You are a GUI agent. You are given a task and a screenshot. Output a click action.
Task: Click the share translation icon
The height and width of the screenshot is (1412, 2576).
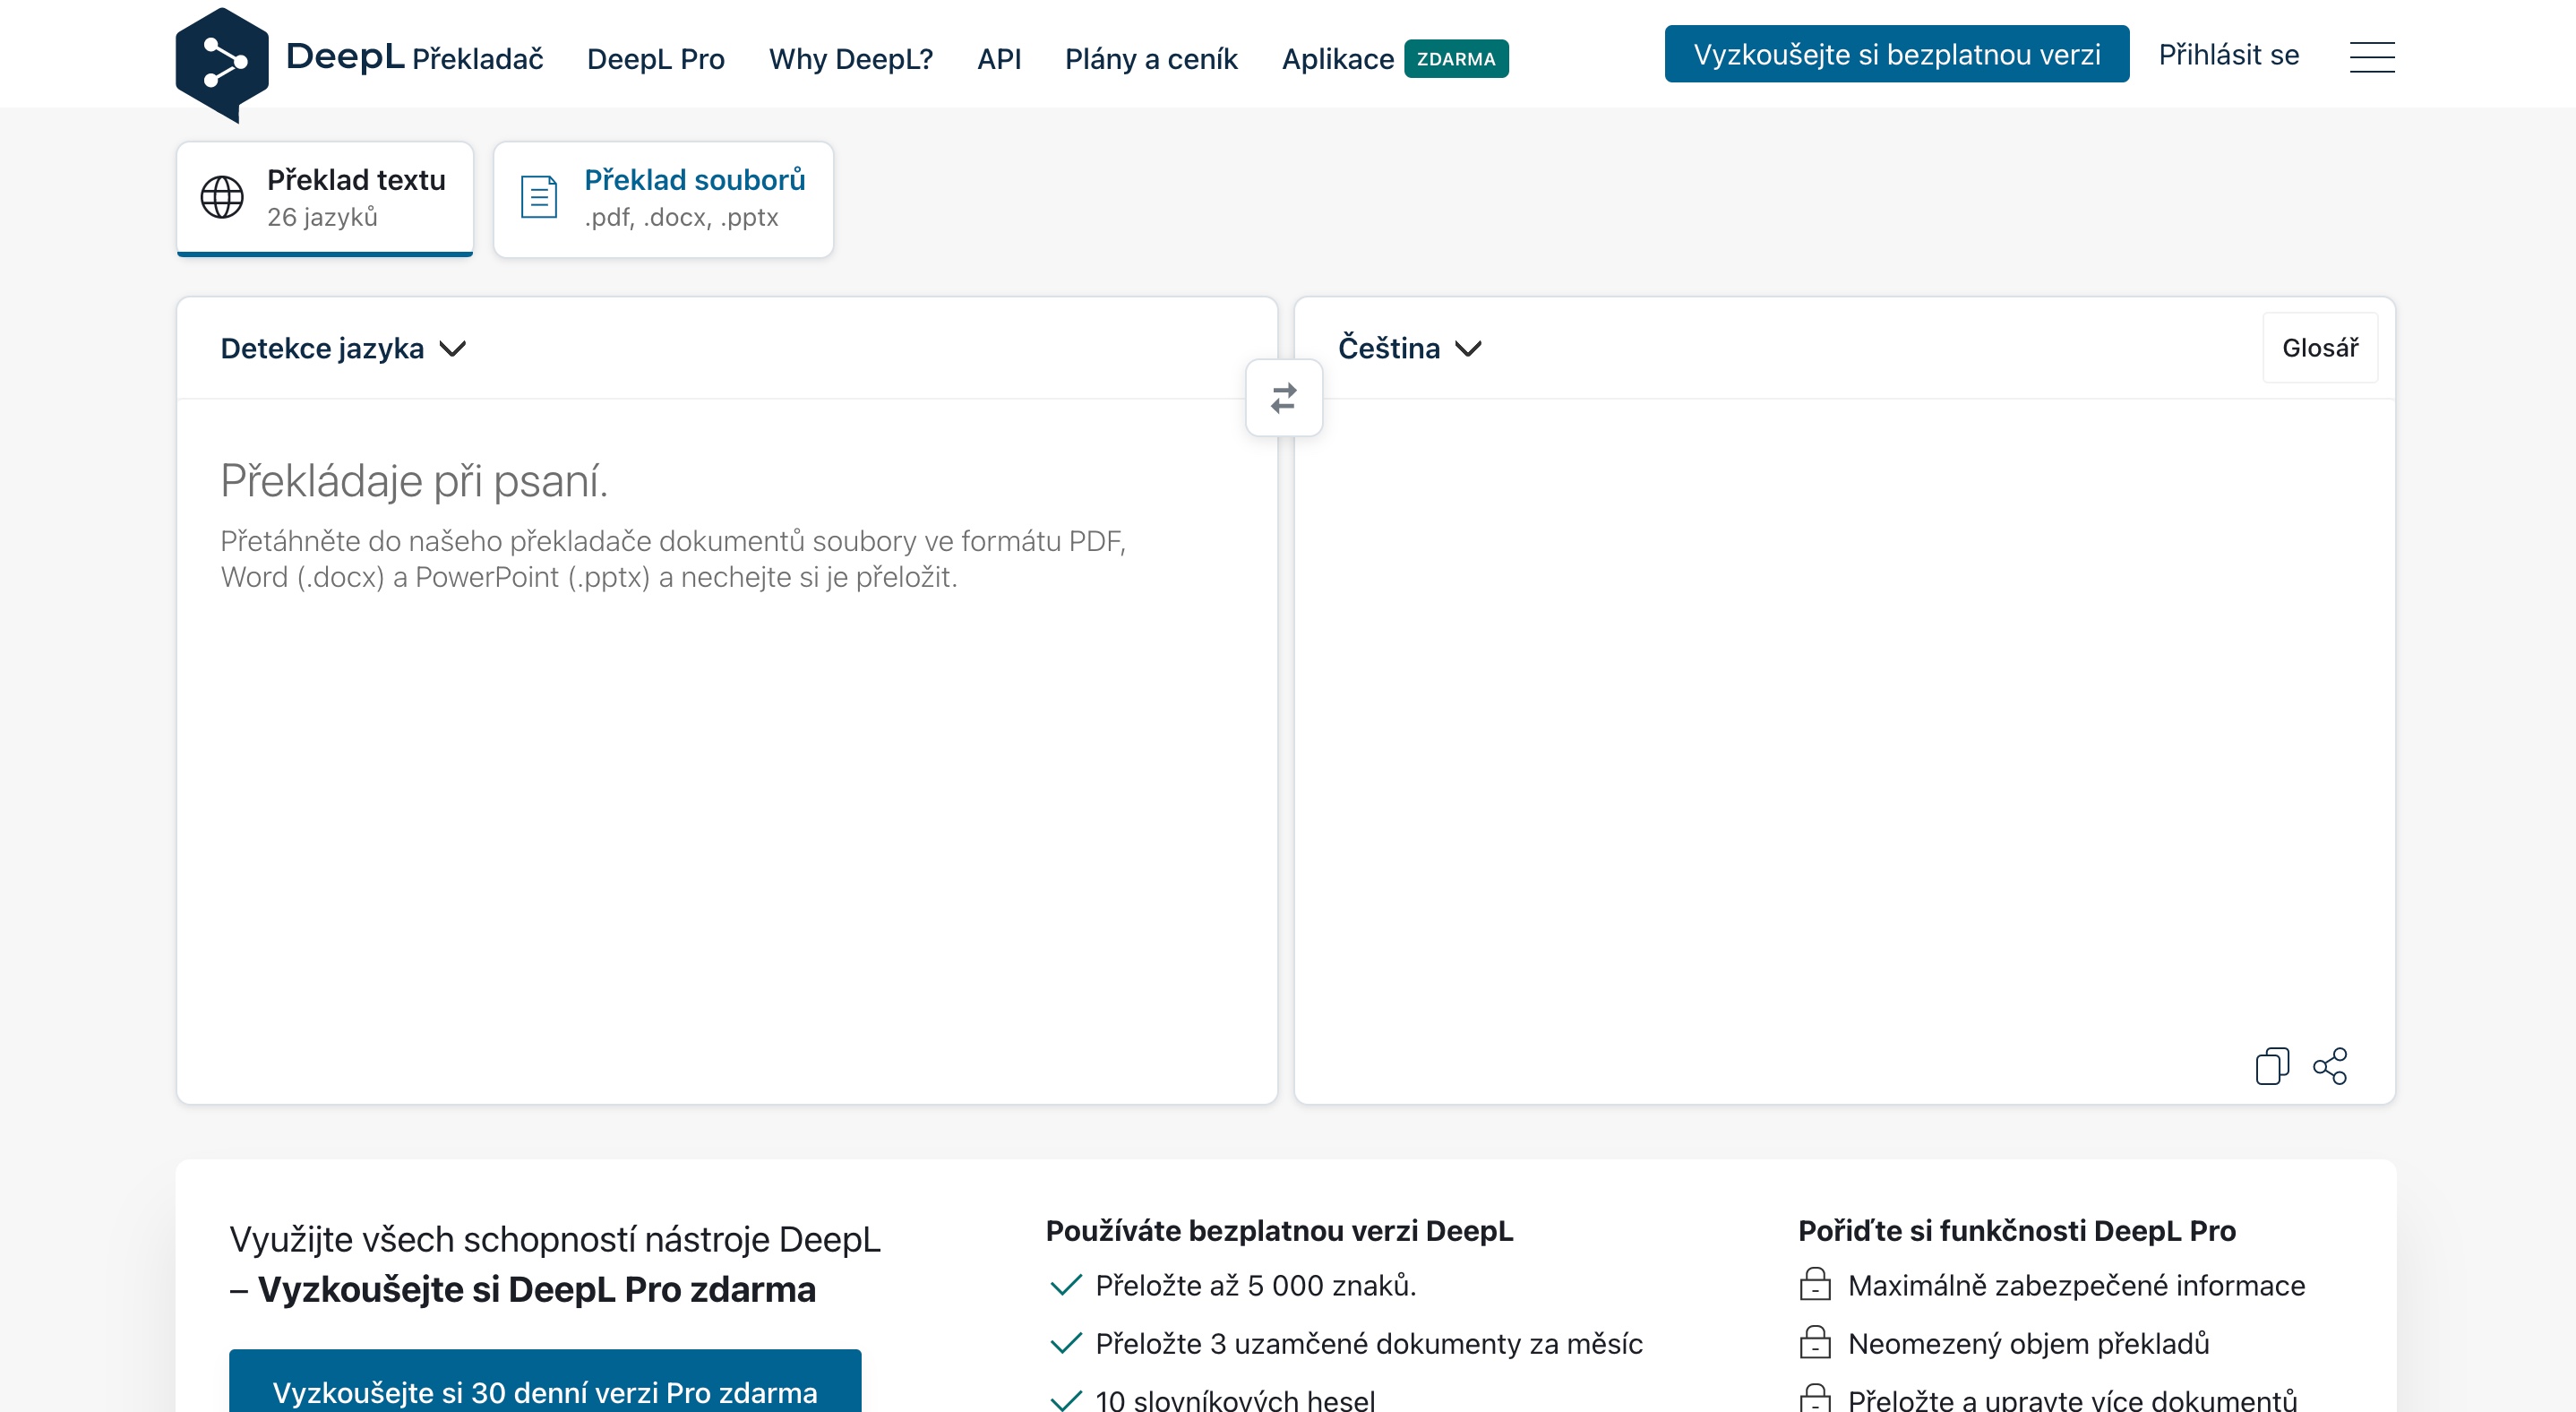pos(2330,1066)
